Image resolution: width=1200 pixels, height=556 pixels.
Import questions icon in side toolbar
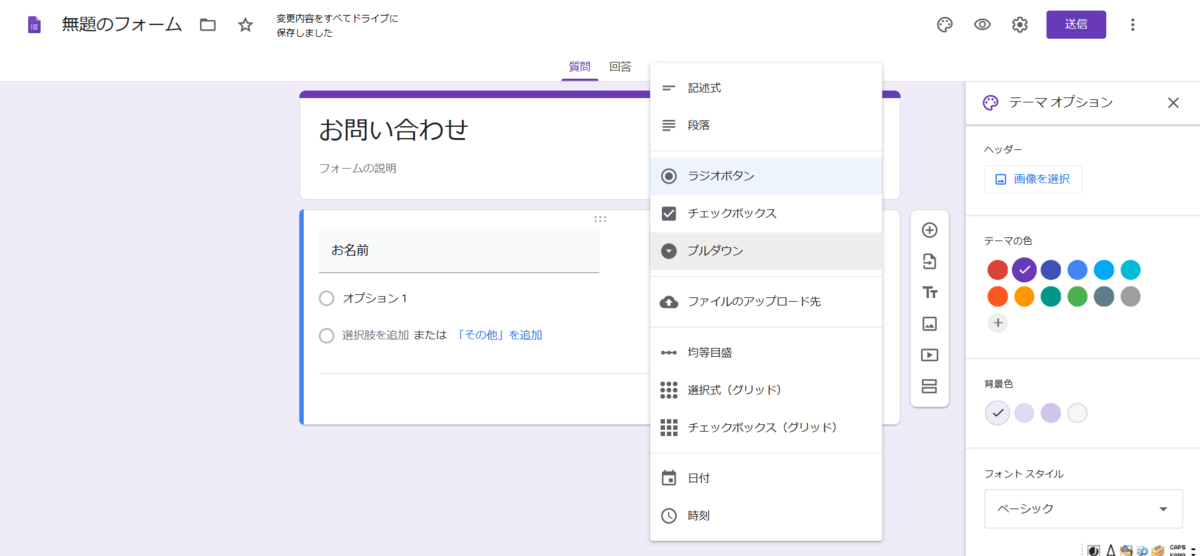(929, 261)
